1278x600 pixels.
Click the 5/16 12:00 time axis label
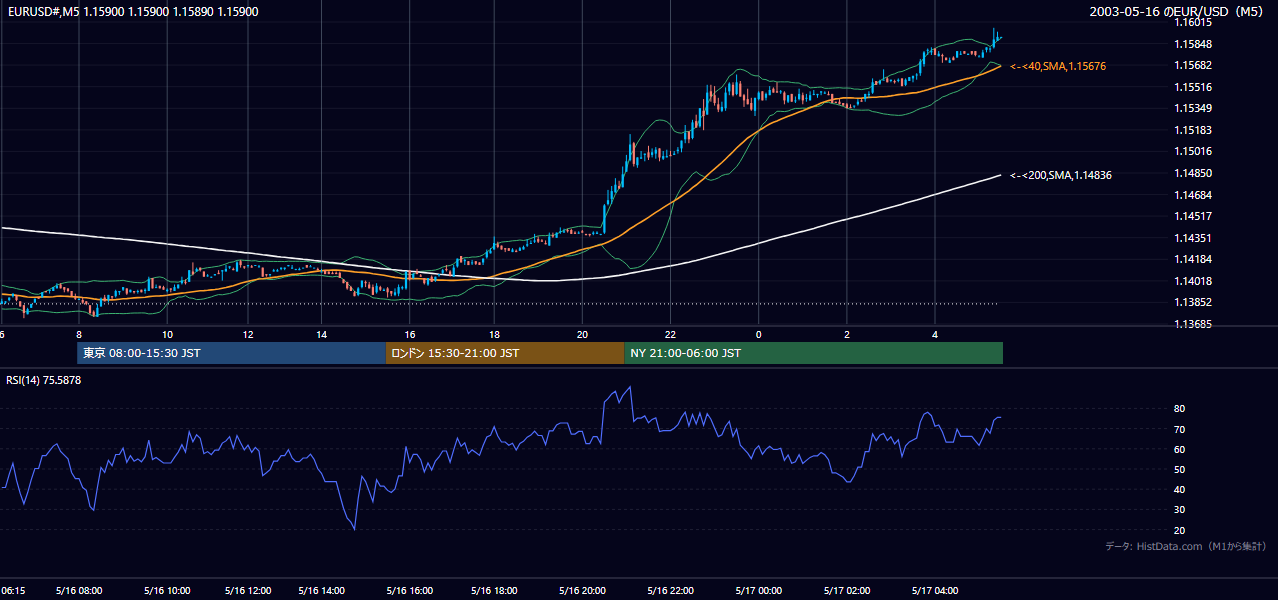point(249,591)
